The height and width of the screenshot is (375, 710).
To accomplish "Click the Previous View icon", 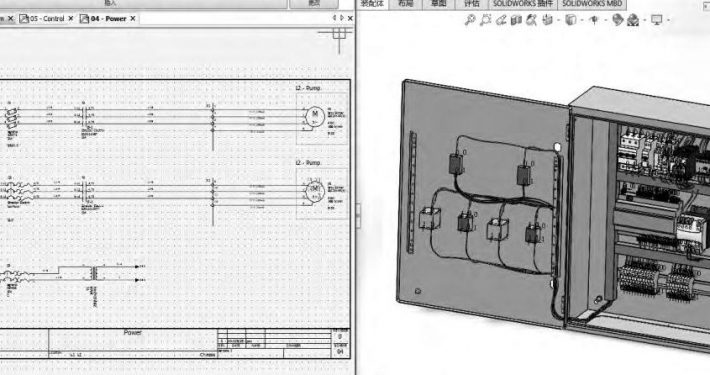I will [x=501, y=20].
